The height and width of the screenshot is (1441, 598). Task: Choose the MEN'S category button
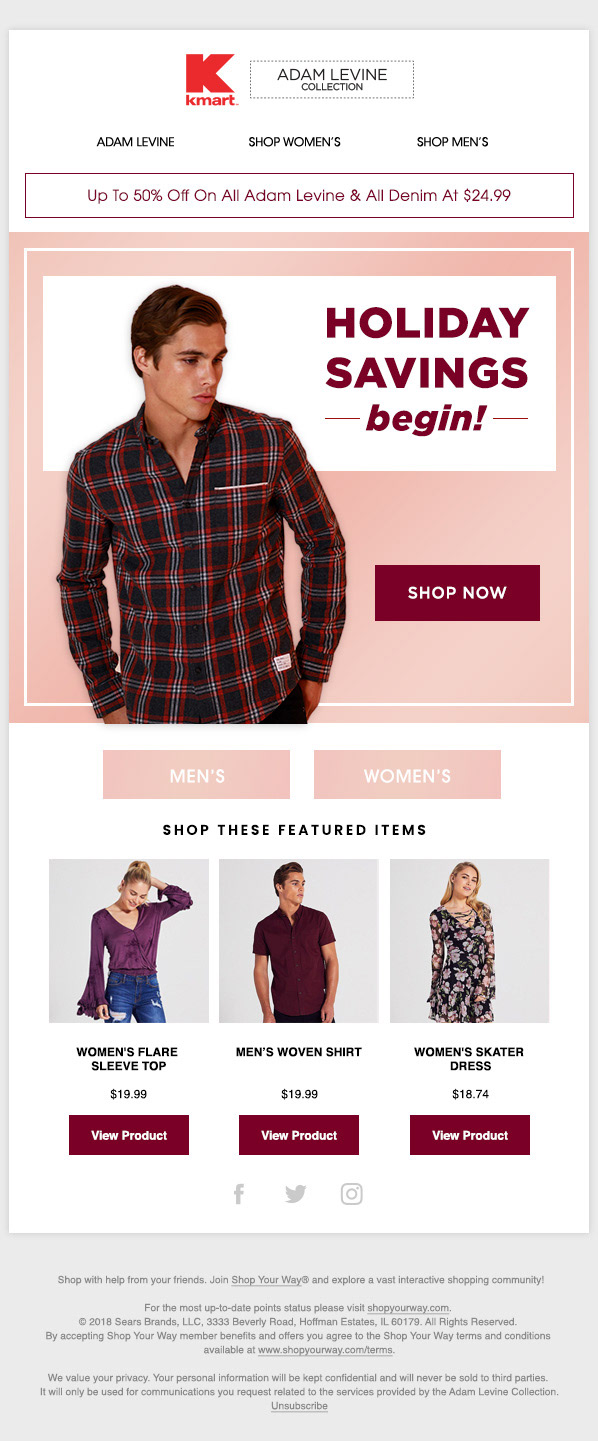(196, 775)
